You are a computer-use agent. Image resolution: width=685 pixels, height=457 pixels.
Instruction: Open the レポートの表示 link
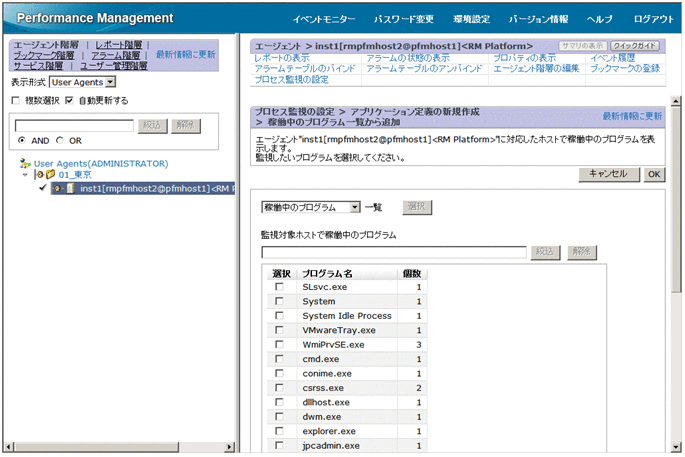tap(282, 58)
